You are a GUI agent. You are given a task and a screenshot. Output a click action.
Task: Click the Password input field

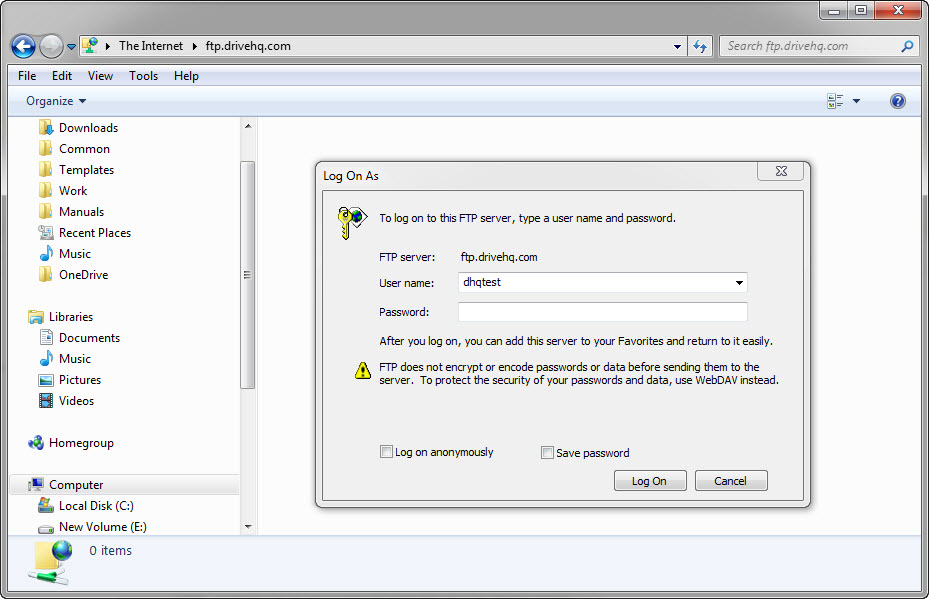coord(602,312)
